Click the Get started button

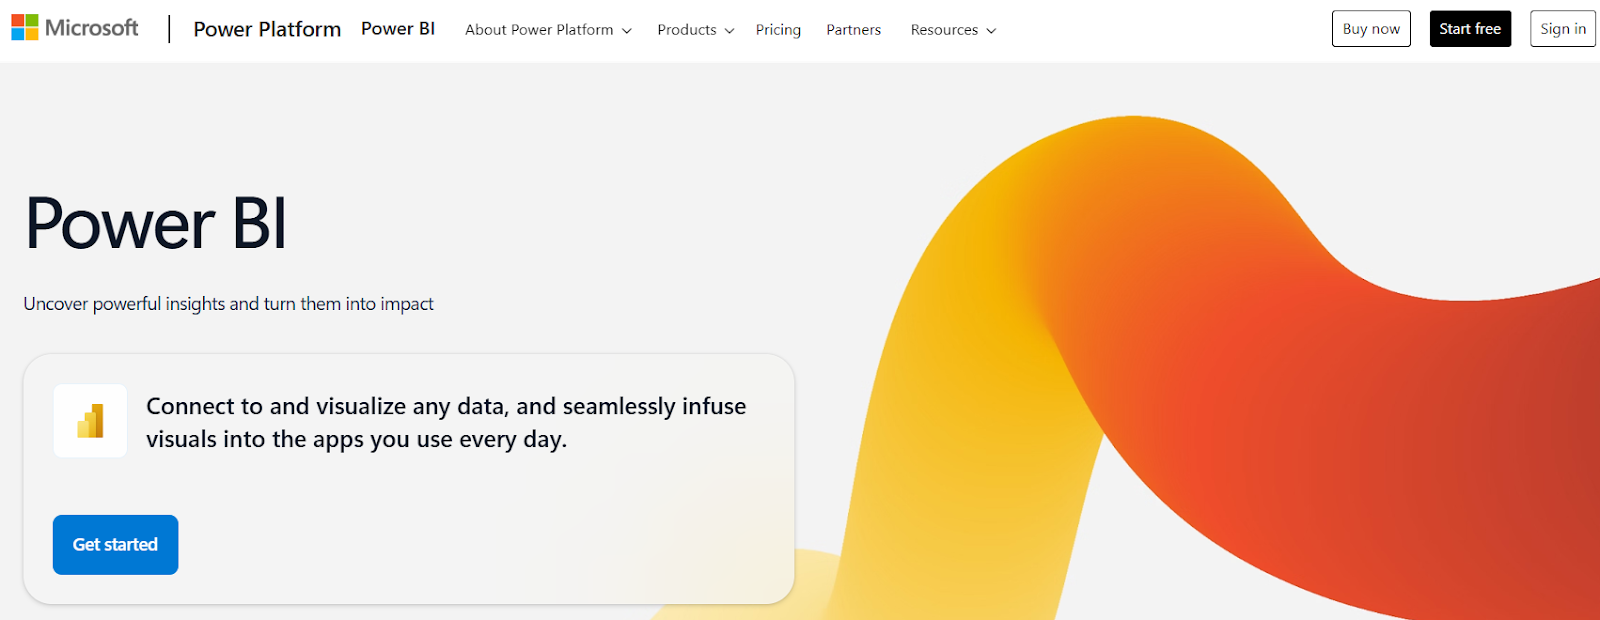coord(115,545)
